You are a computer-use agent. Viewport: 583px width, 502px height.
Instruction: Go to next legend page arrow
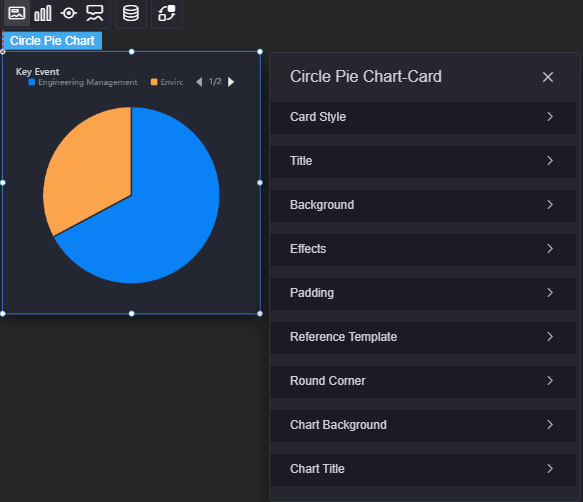point(231,82)
